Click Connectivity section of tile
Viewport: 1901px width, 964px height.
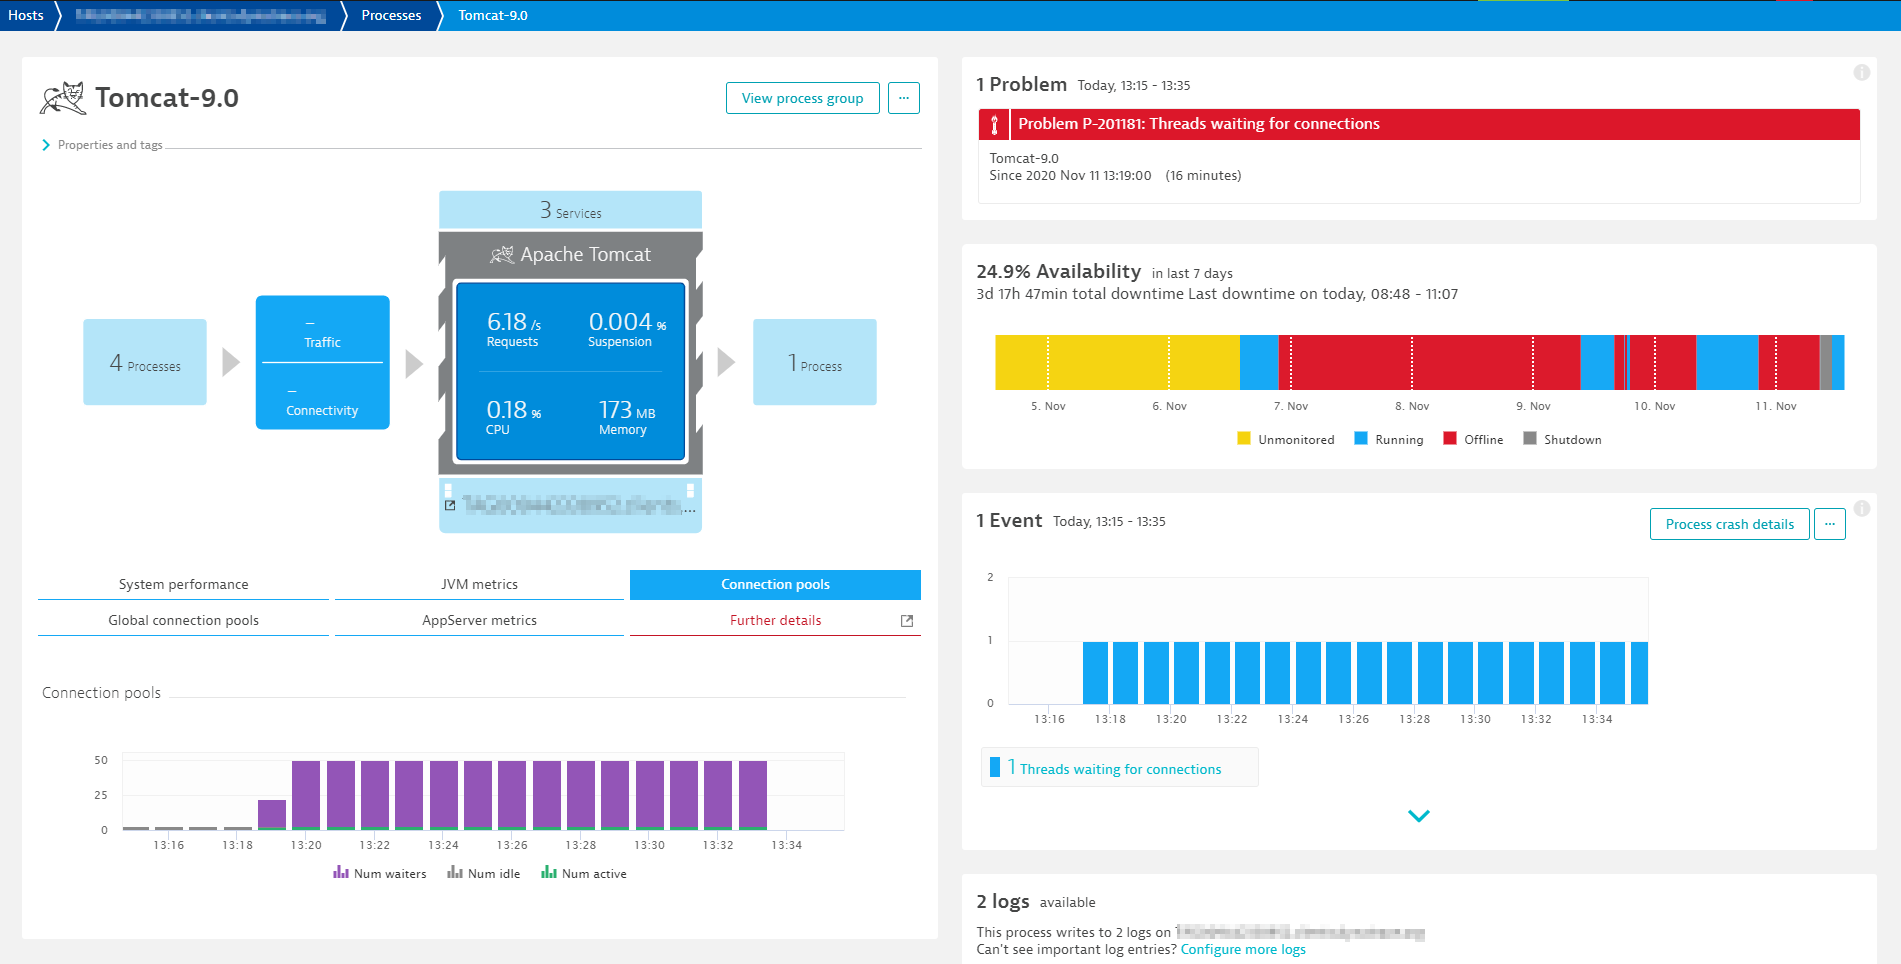click(x=322, y=398)
